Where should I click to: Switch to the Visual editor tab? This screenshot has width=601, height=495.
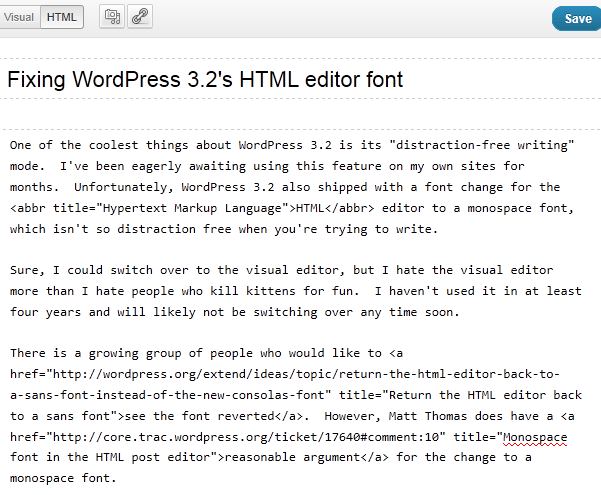point(19,17)
